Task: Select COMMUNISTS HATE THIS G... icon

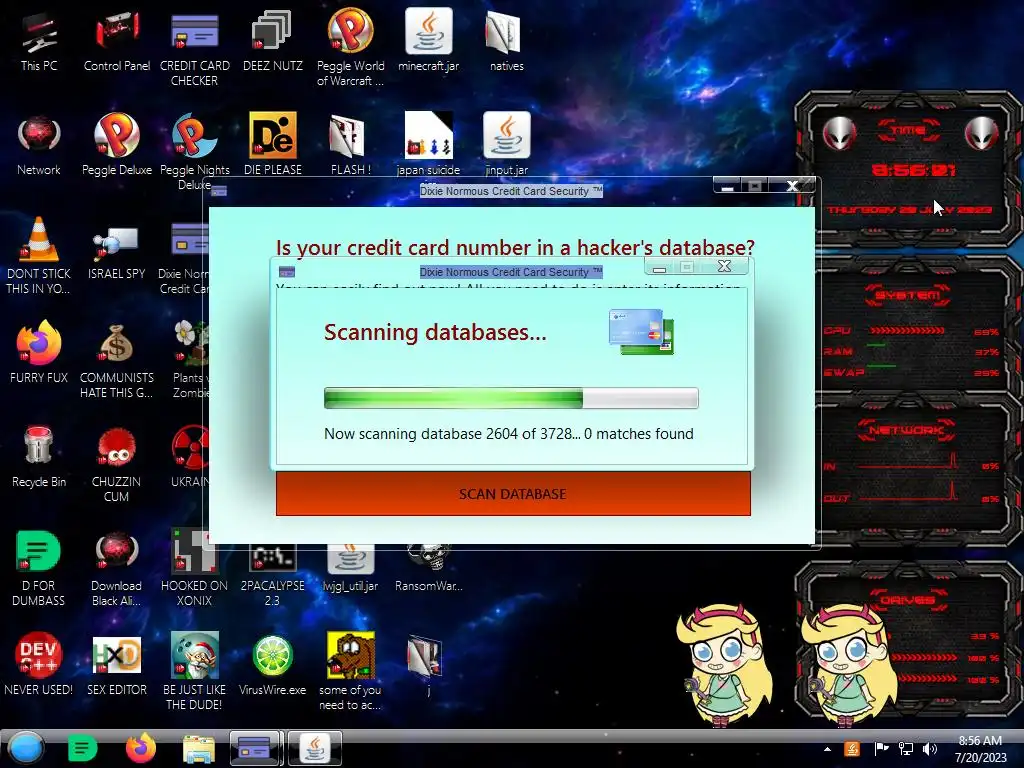Action: [x=117, y=361]
